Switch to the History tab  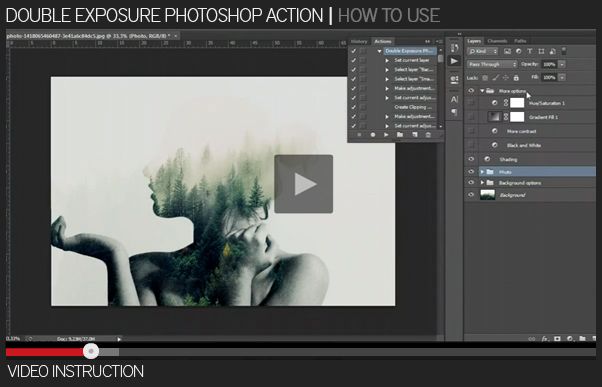click(x=359, y=41)
